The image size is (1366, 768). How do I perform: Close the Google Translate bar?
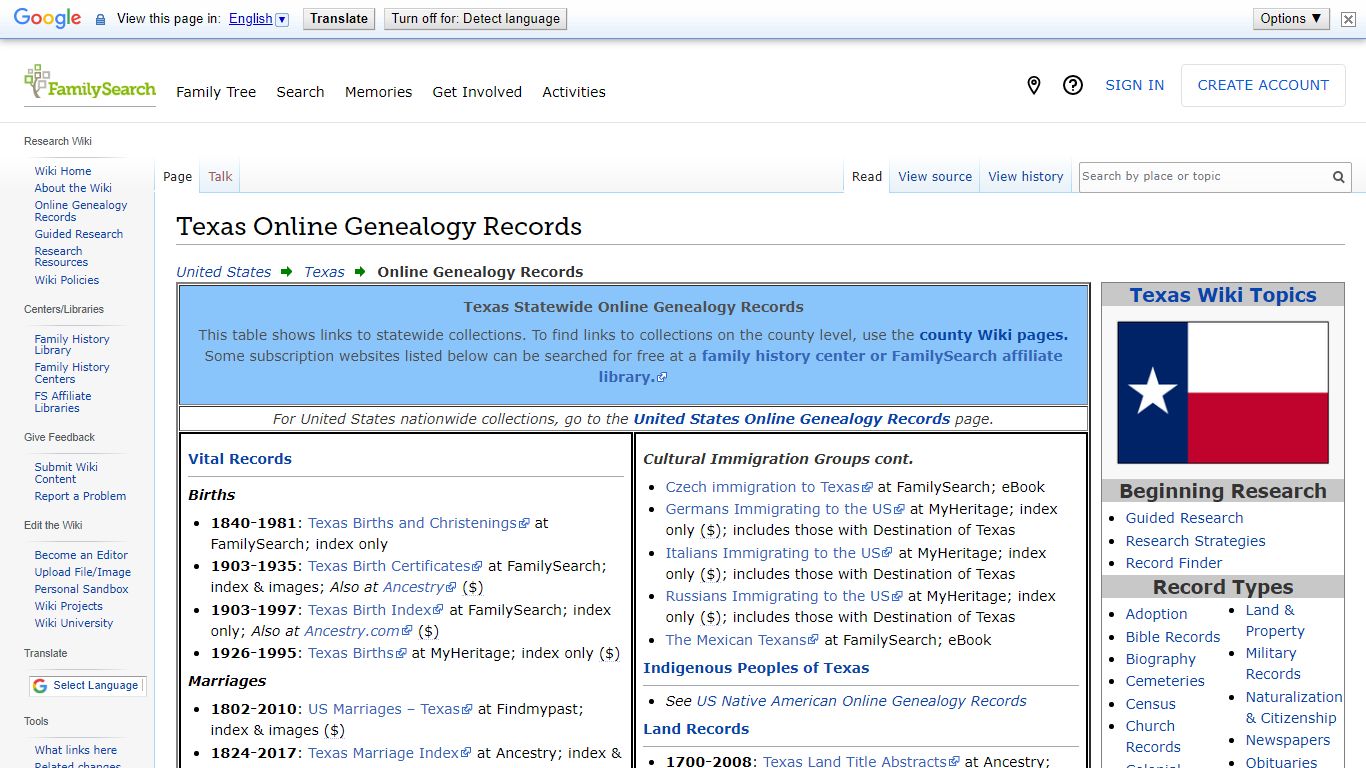[1348, 19]
